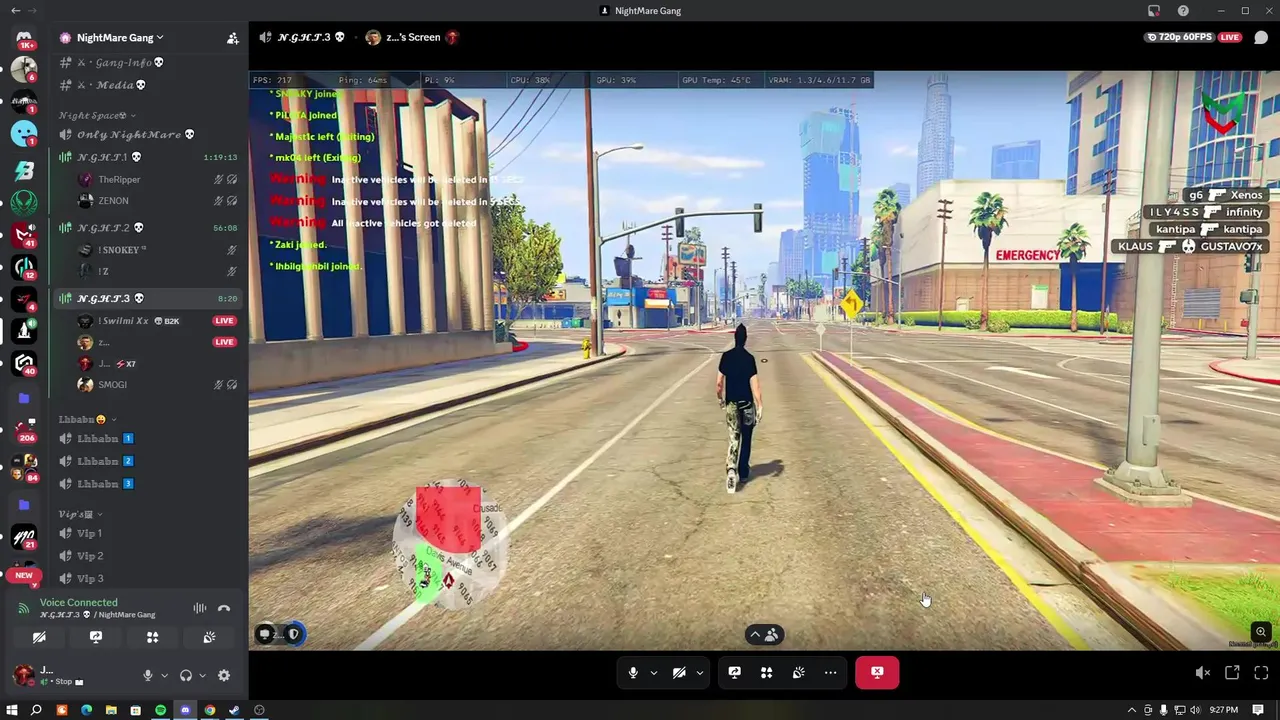The image size is (1280, 720).
Task: Collapse the Vip's category
Action: point(80,514)
